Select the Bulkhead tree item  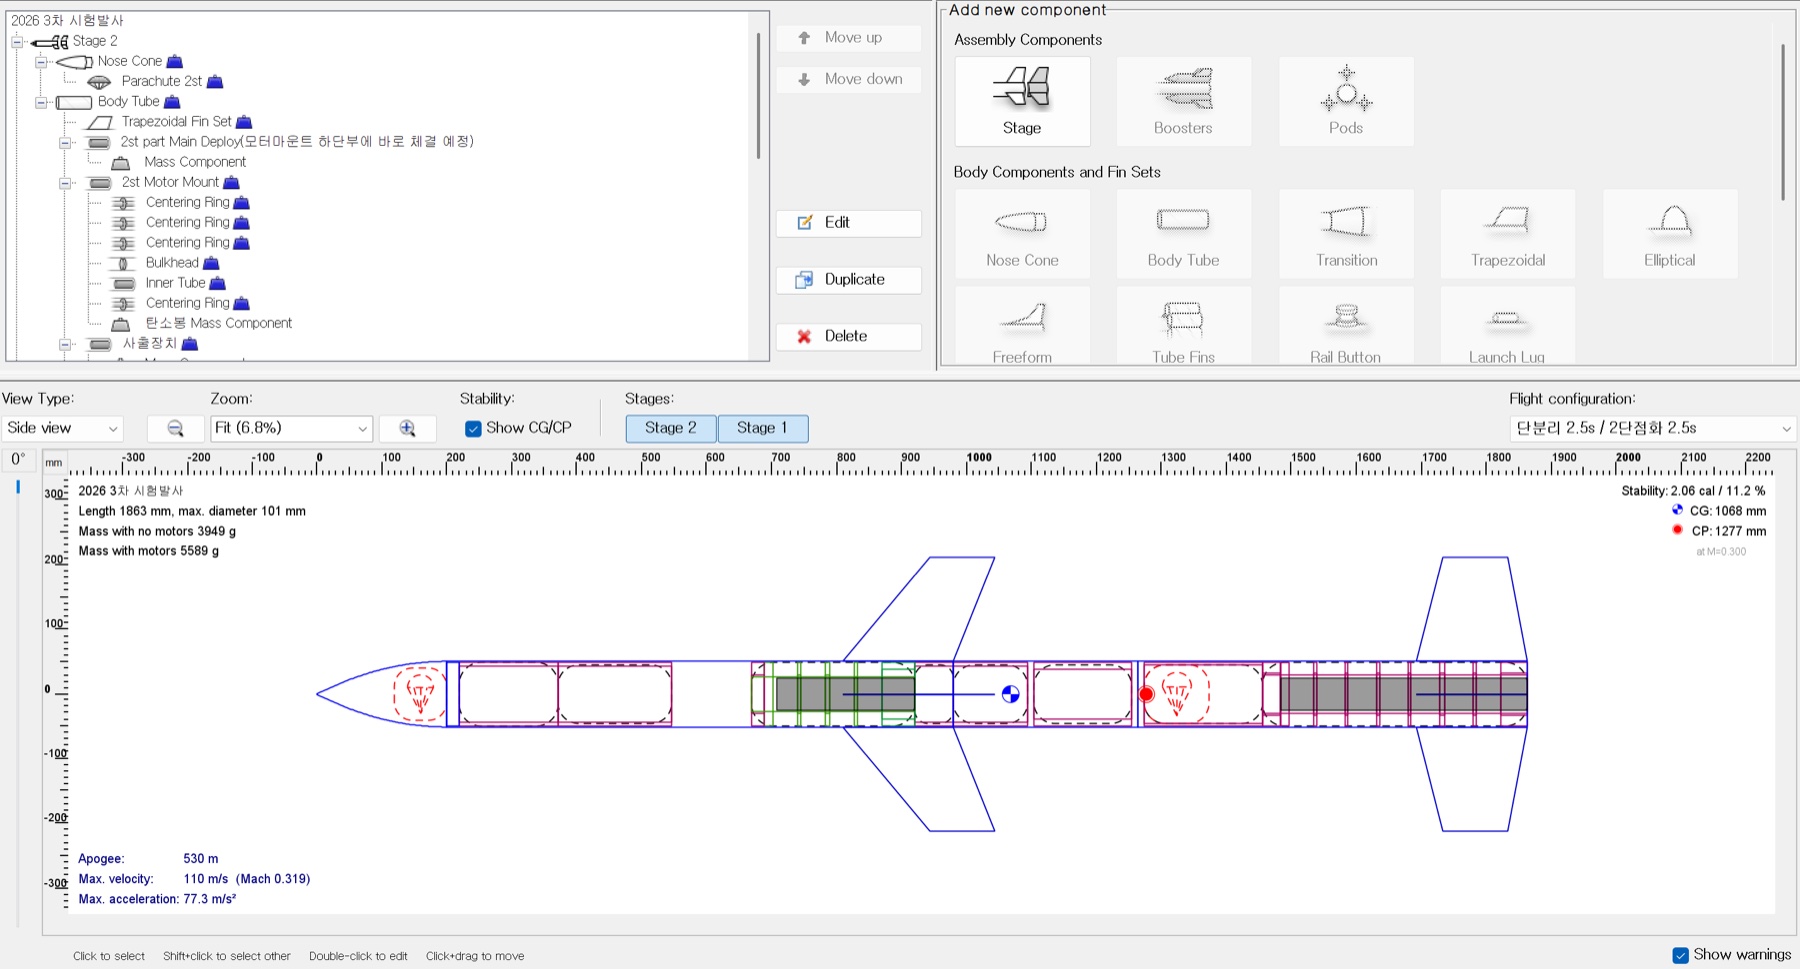click(172, 263)
